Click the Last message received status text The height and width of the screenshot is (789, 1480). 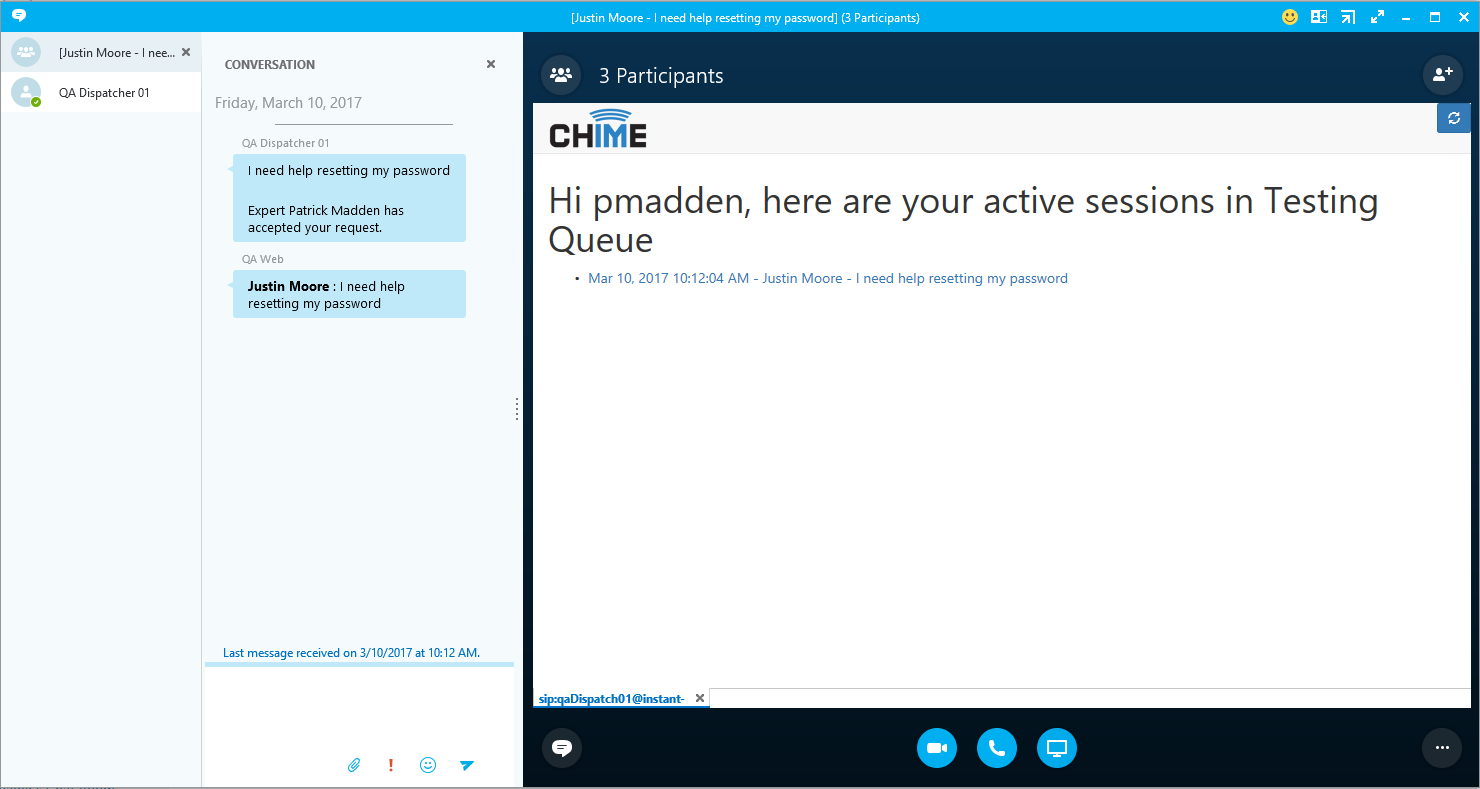[x=351, y=653]
